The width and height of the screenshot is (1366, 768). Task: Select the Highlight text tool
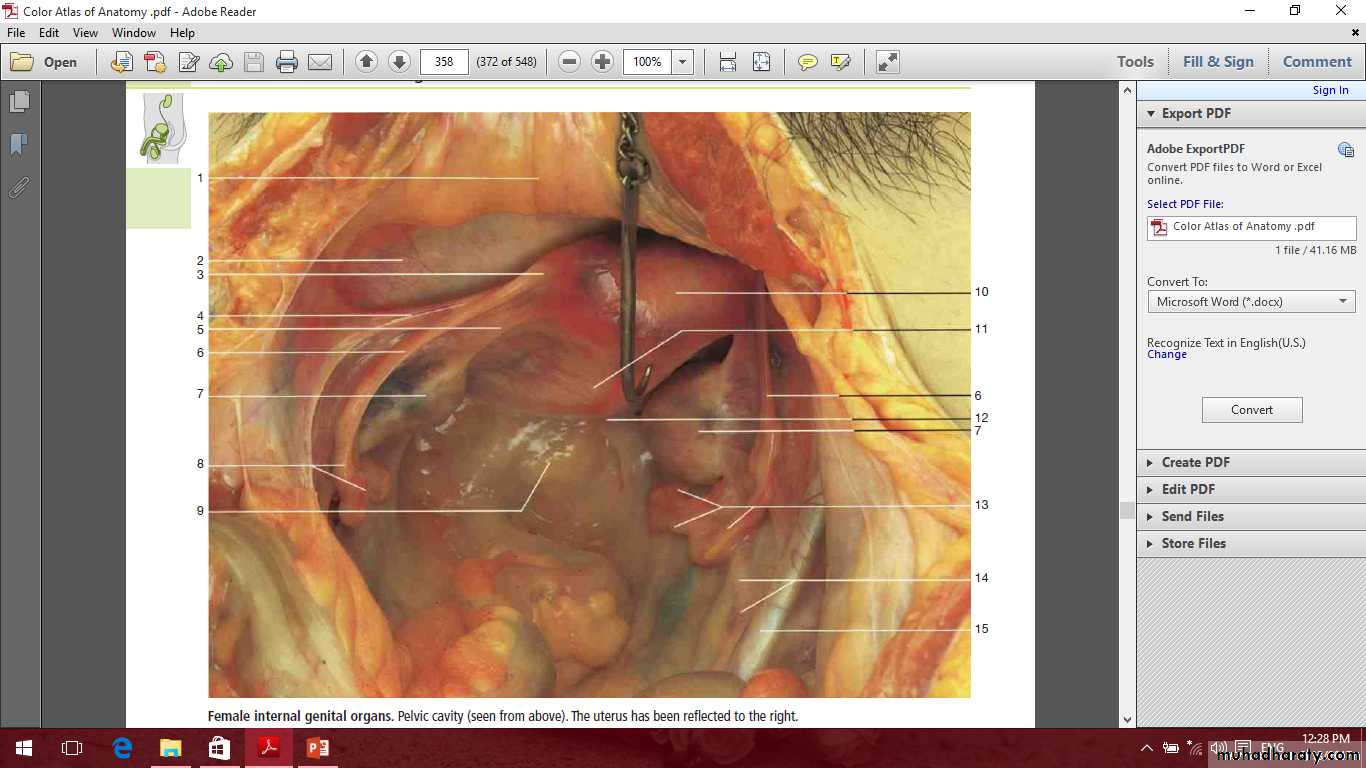[x=840, y=62]
